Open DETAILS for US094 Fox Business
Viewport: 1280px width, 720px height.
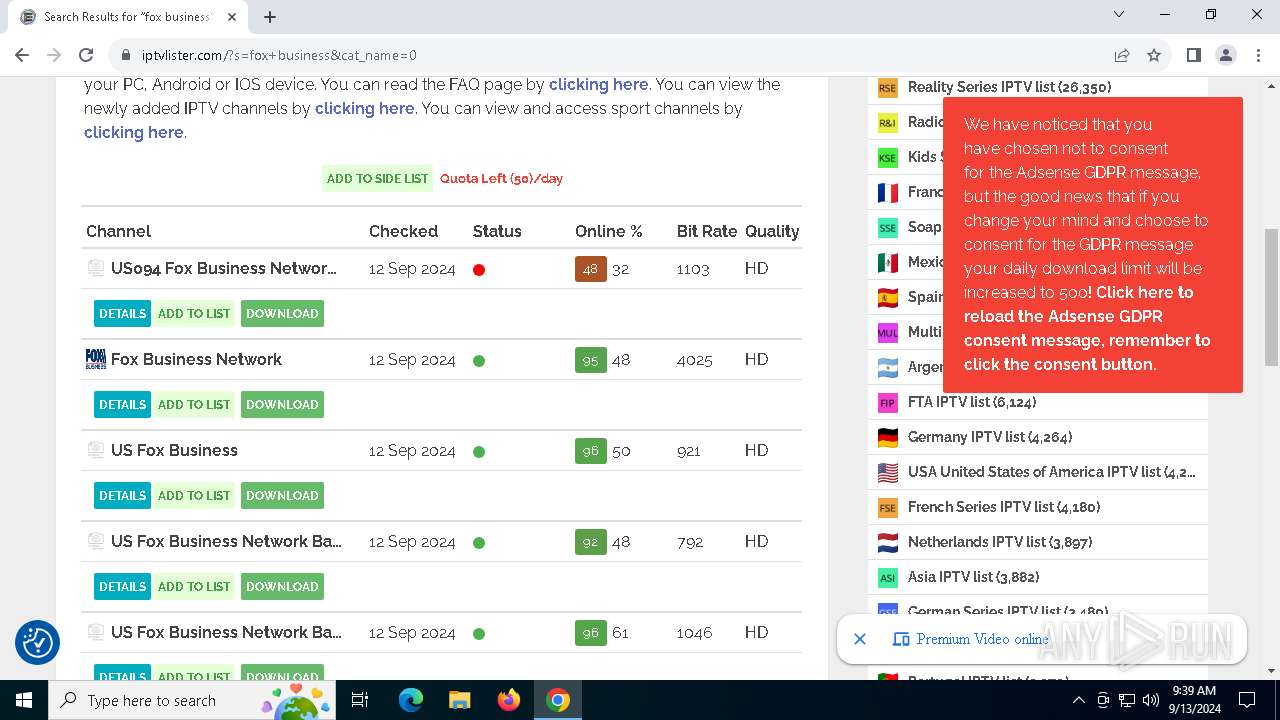(x=122, y=313)
